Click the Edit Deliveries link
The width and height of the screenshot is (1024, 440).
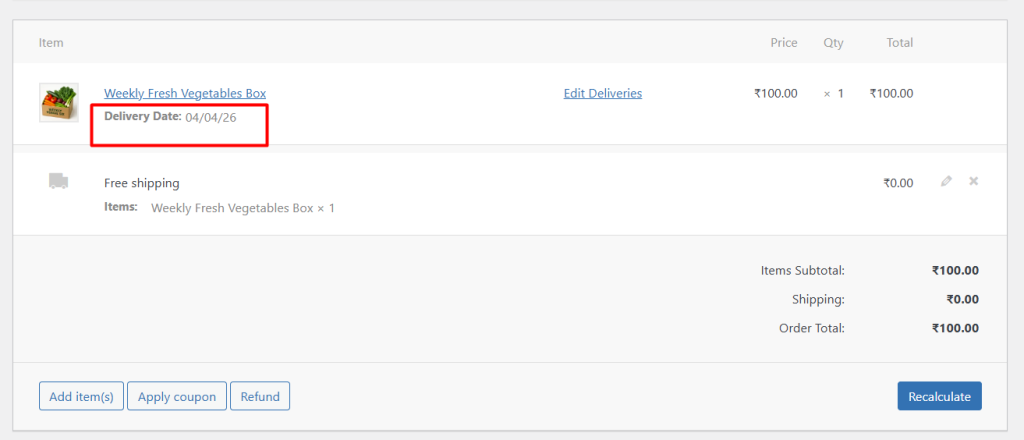(x=603, y=93)
